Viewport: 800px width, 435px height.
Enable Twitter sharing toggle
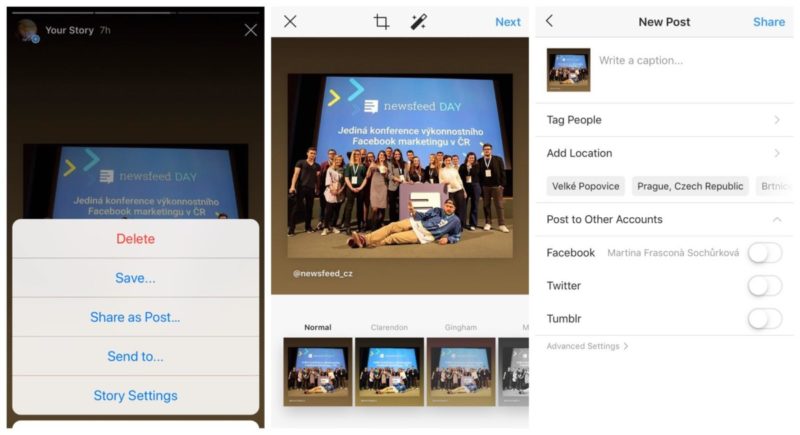click(765, 286)
